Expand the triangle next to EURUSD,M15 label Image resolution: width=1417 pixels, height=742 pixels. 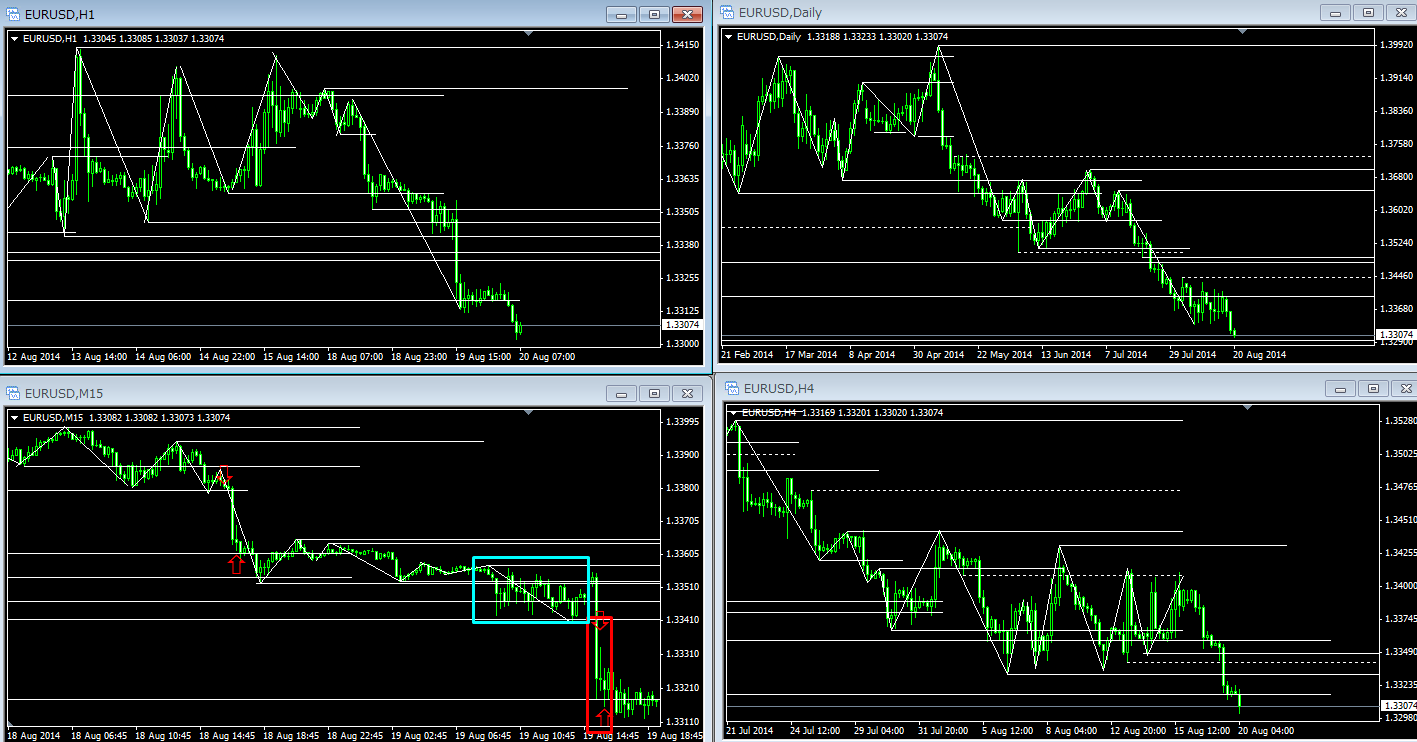pos(14,418)
